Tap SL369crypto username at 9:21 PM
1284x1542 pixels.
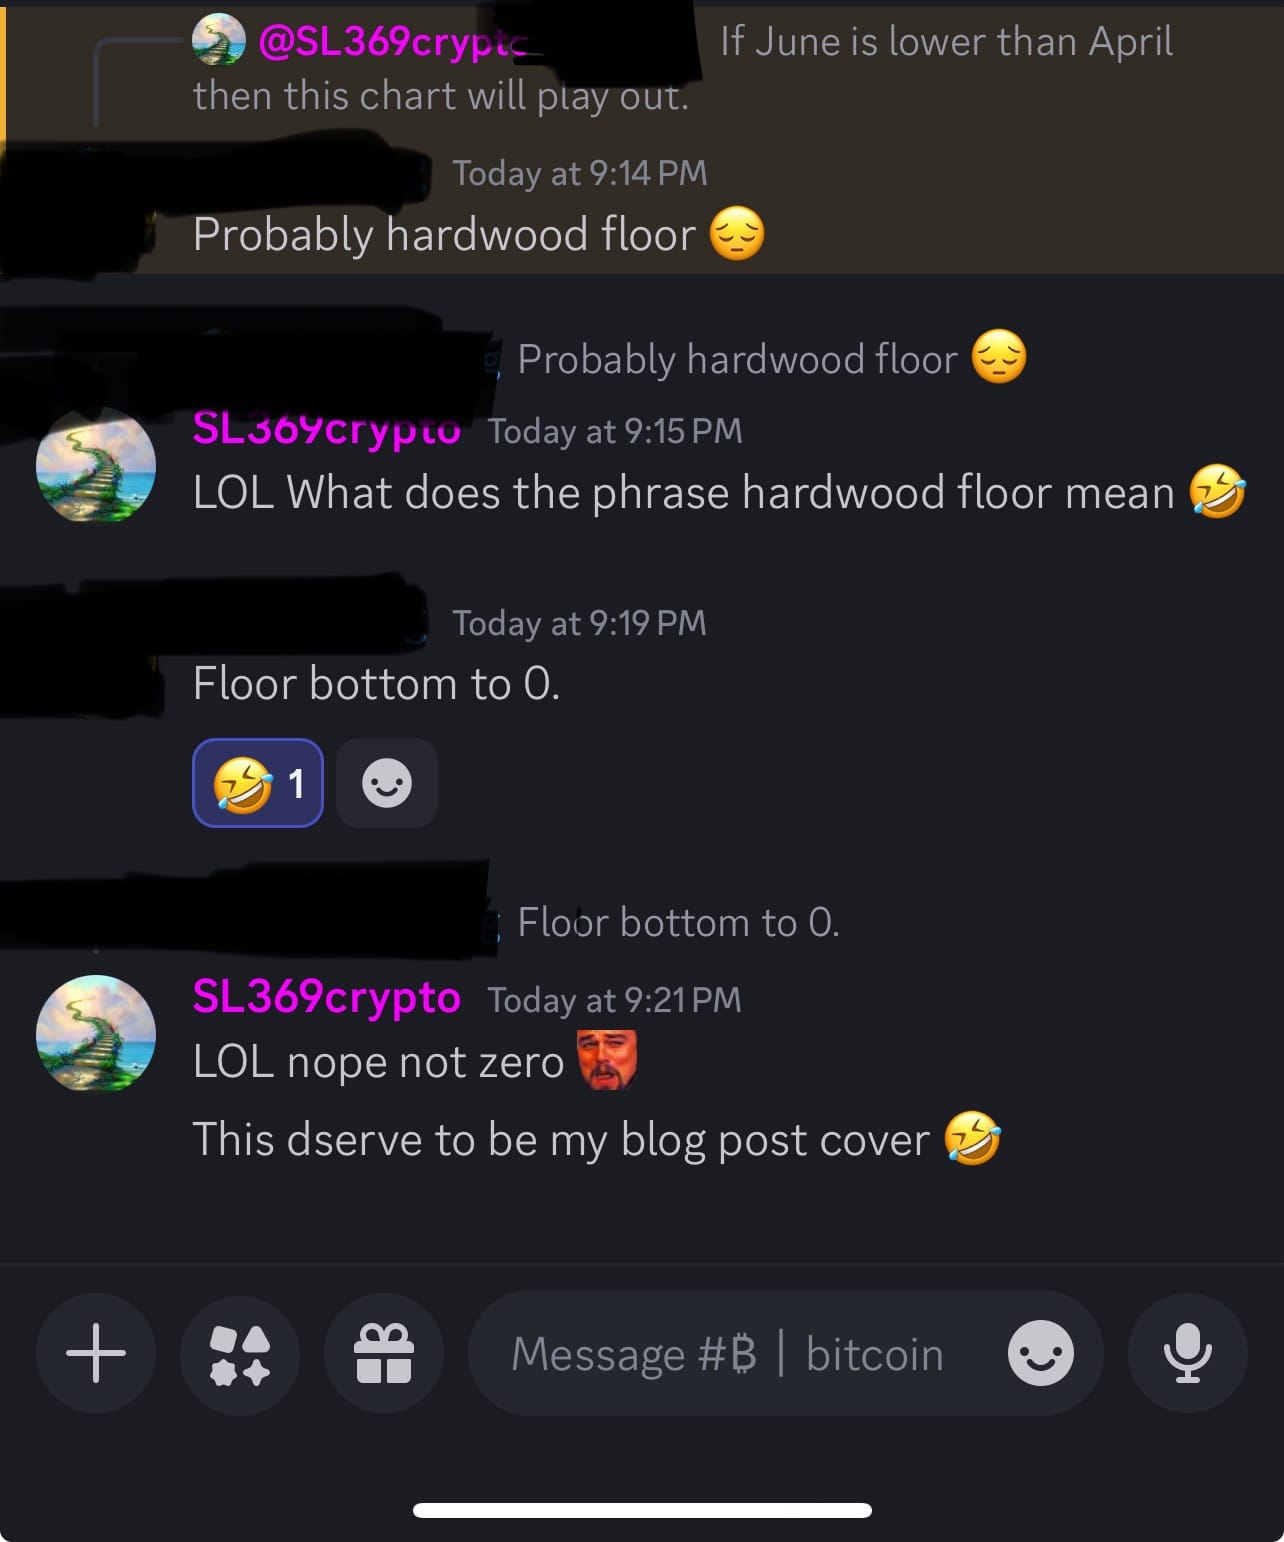click(326, 997)
